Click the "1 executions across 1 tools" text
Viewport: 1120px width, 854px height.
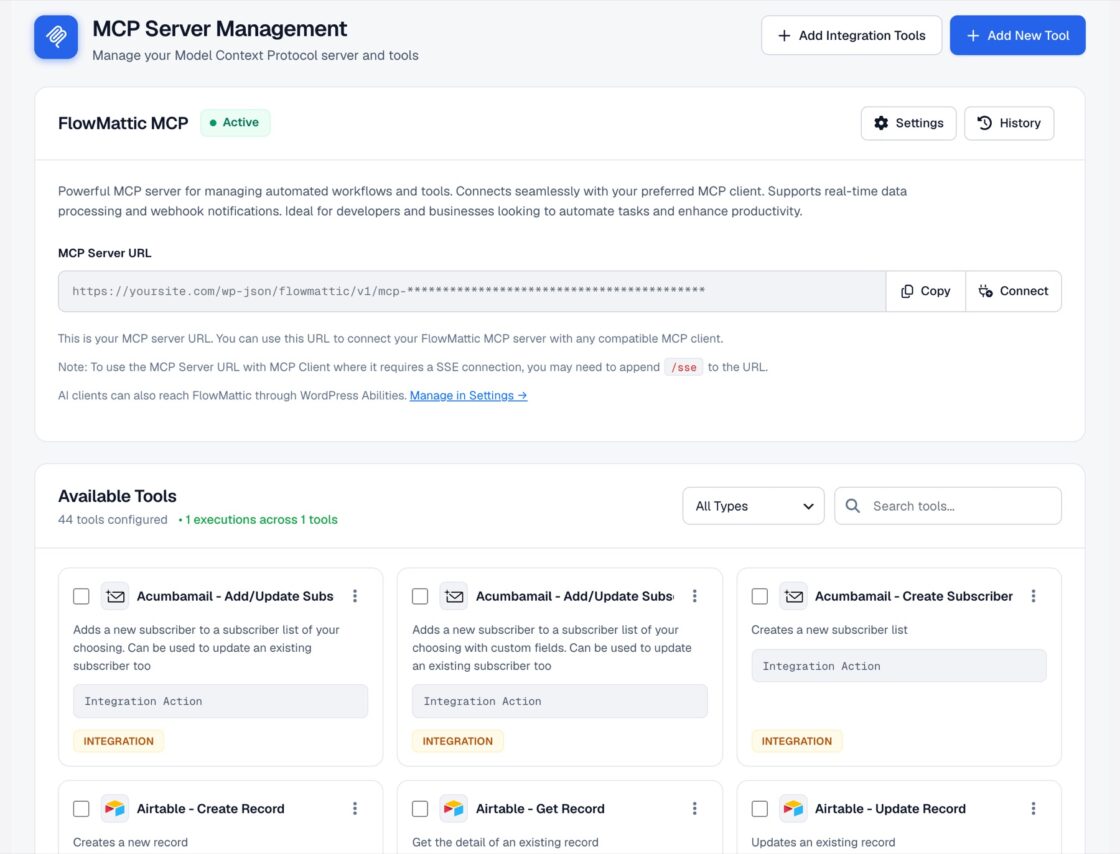(x=261, y=520)
